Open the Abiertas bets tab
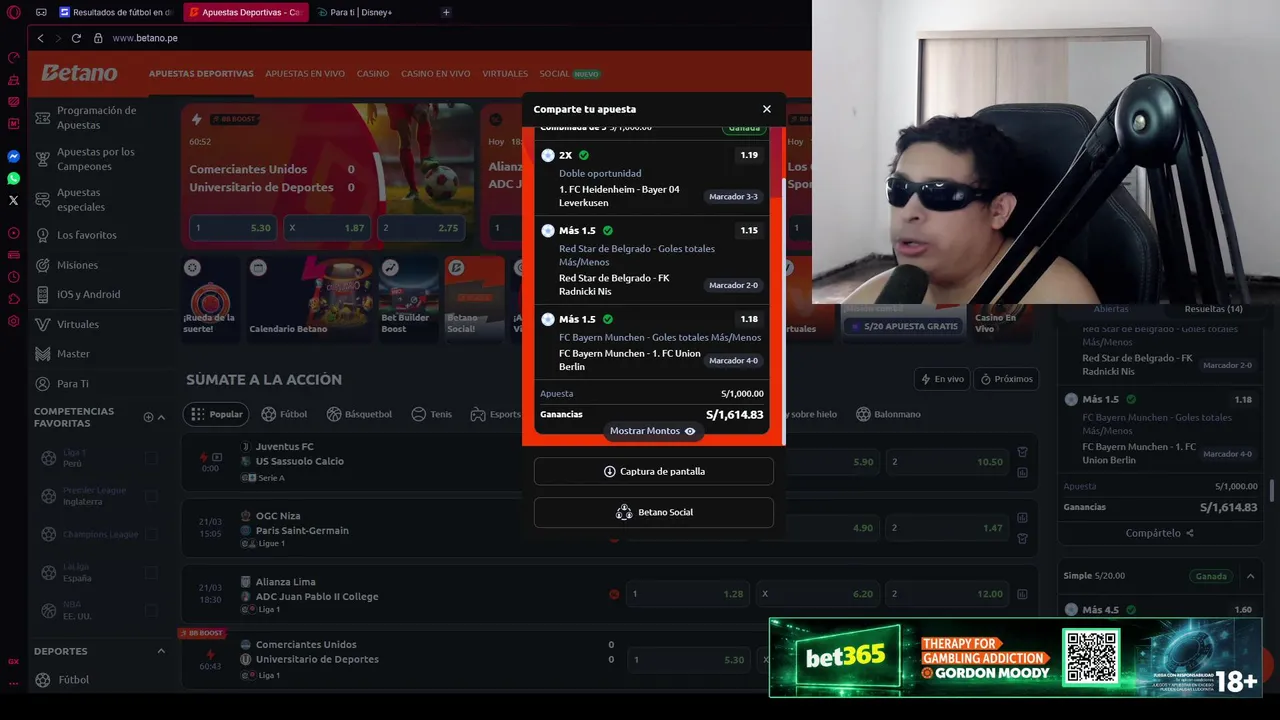Image resolution: width=1280 pixels, height=720 pixels. coord(1111,309)
